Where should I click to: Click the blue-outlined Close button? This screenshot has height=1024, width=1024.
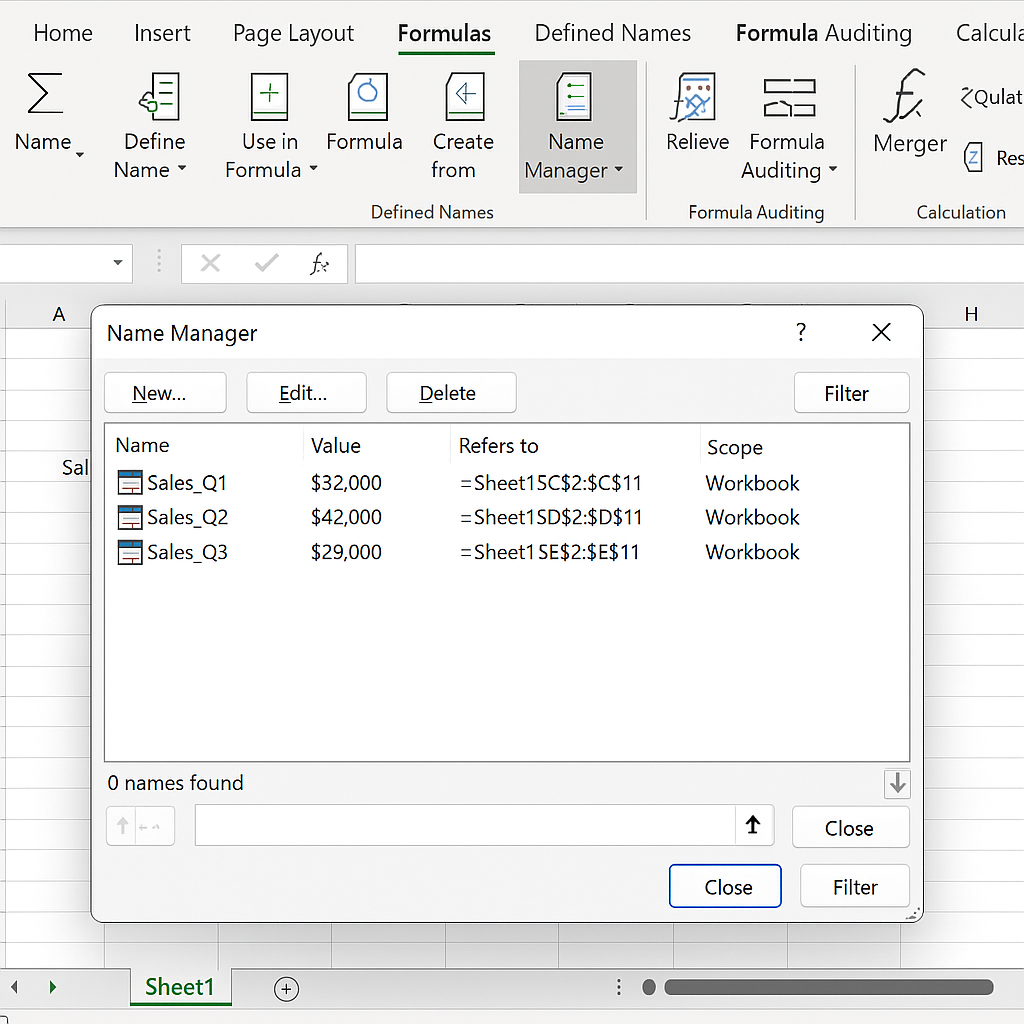[x=725, y=886]
